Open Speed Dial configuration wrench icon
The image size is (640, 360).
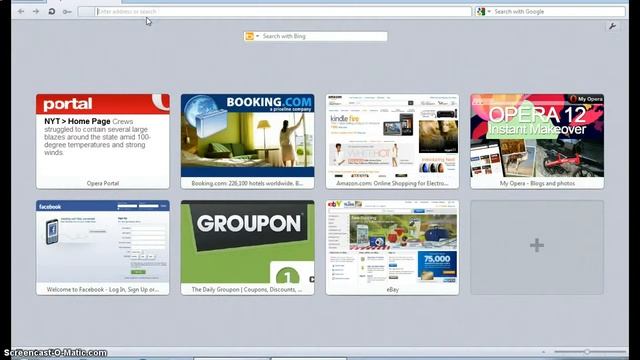(612, 27)
